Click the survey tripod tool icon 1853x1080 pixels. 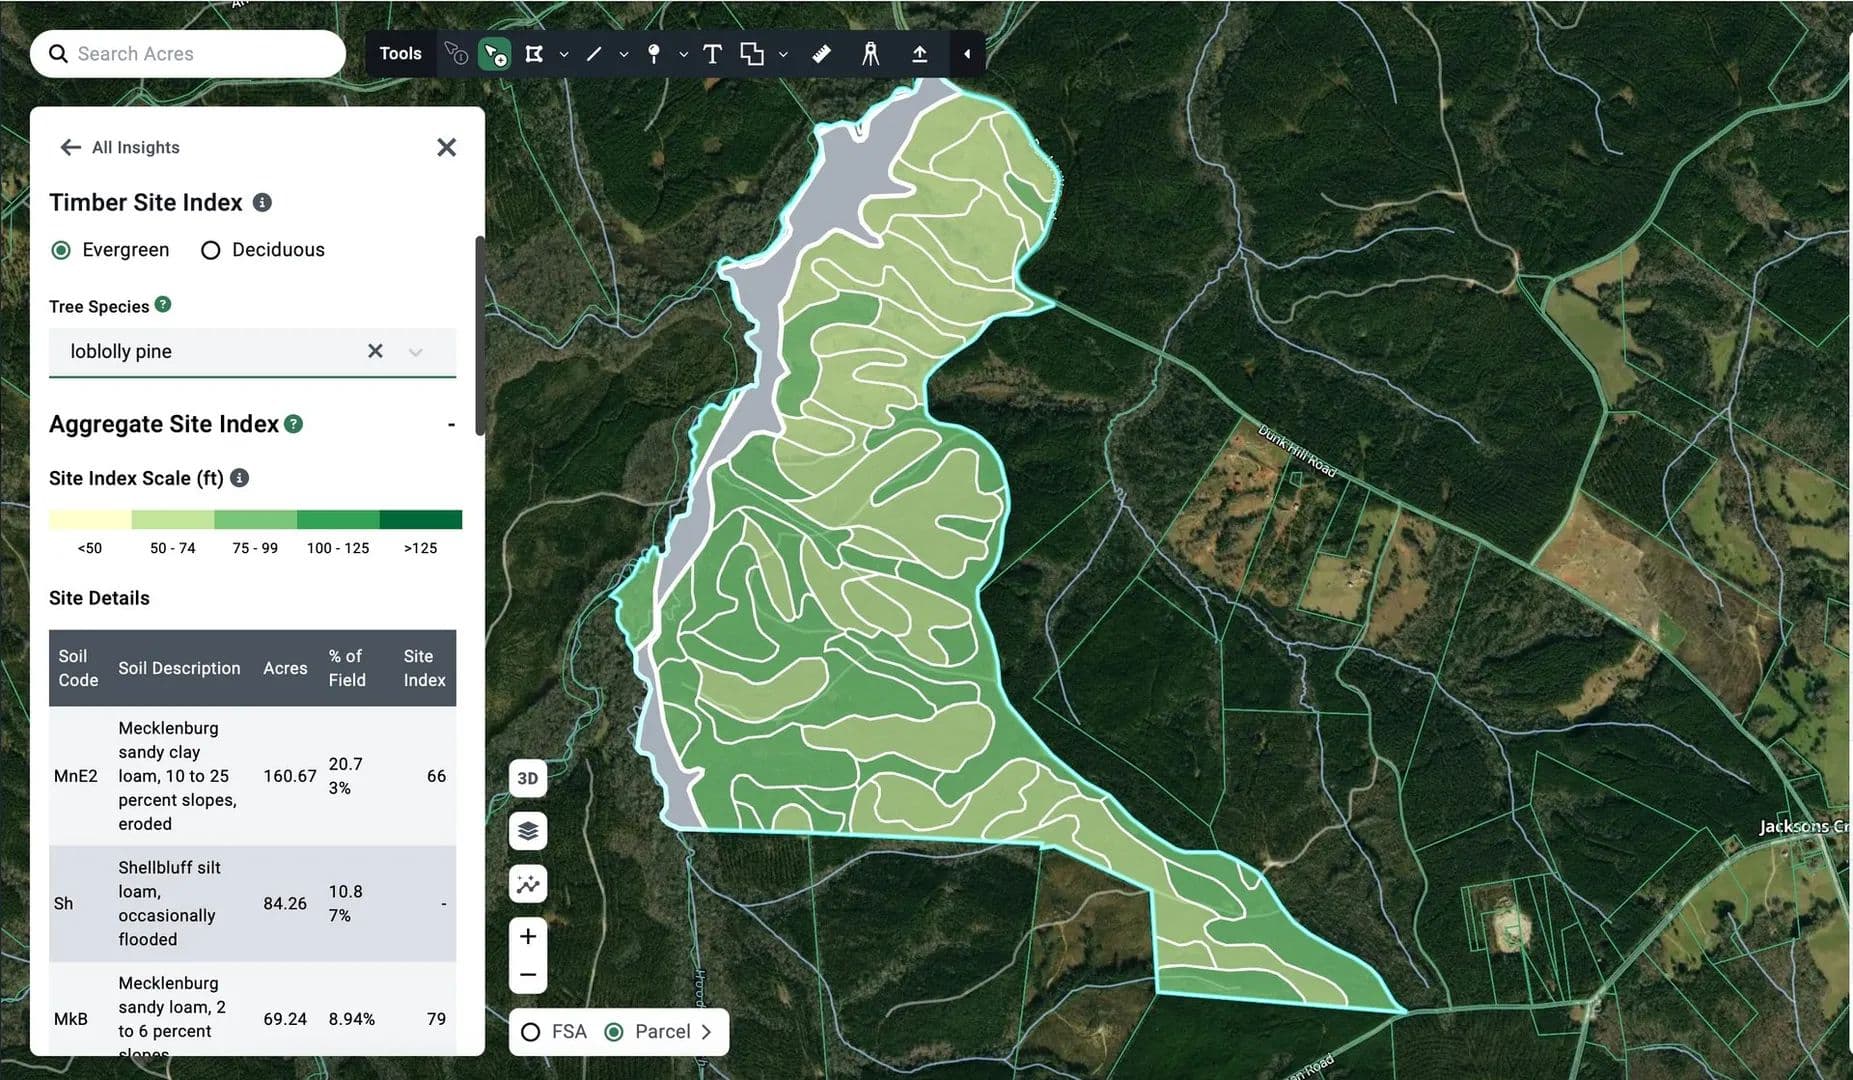(870, 54)
